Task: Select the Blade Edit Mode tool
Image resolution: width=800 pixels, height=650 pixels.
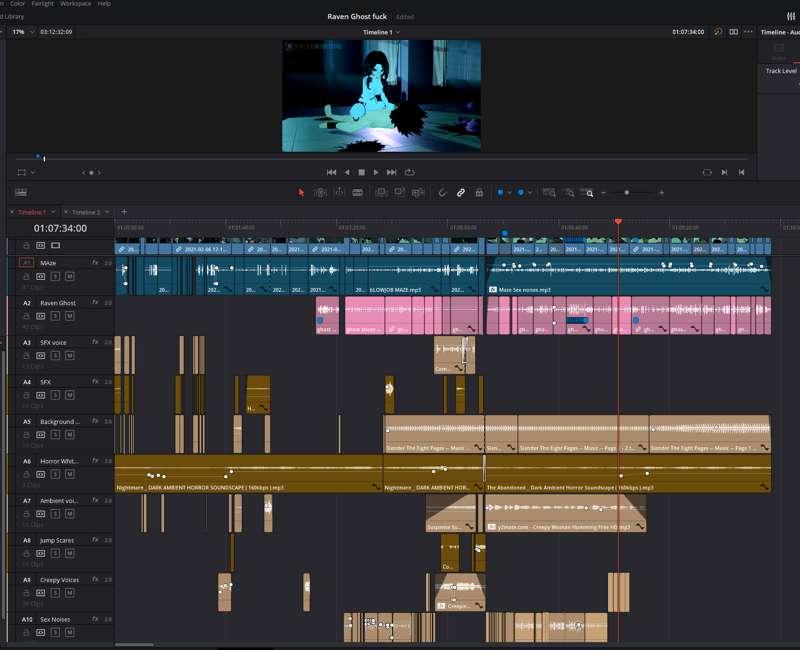Action: click(x=358, y=192)
